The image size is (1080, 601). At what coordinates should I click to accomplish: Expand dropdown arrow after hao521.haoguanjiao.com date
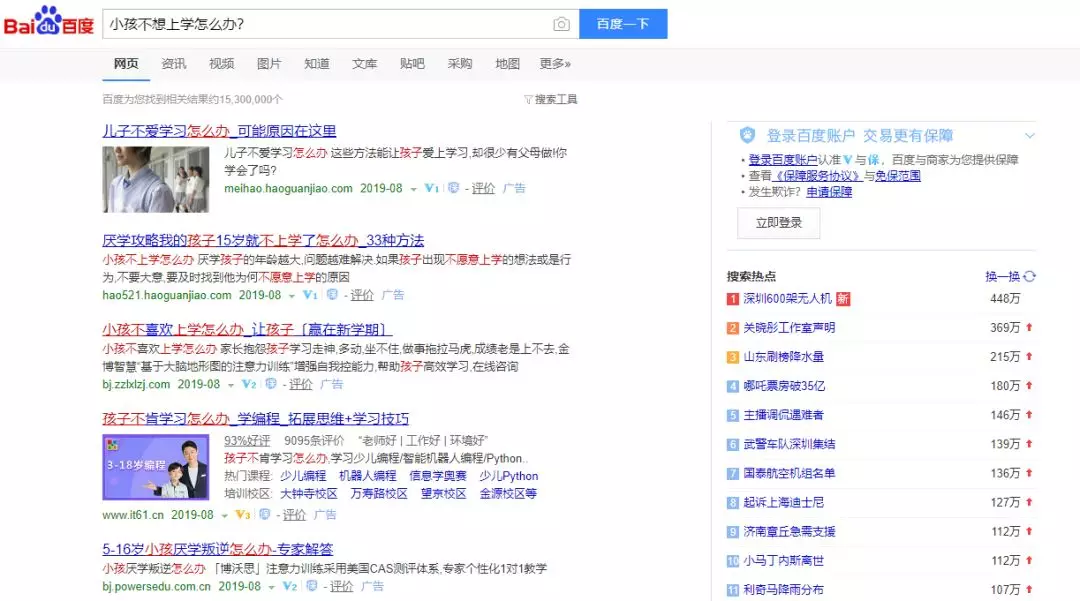(x=292, y=296)
